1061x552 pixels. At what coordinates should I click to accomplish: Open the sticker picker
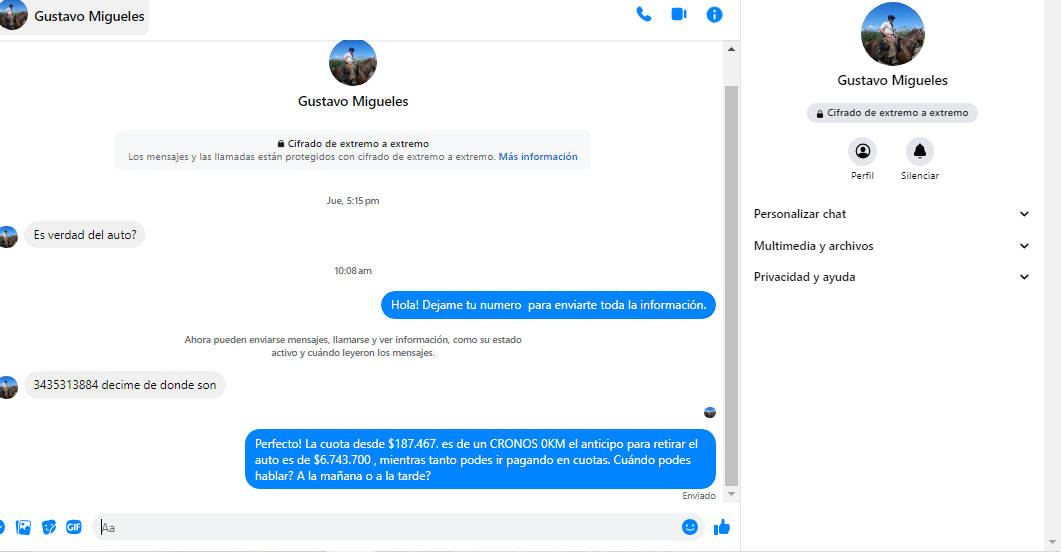(49, 527)
